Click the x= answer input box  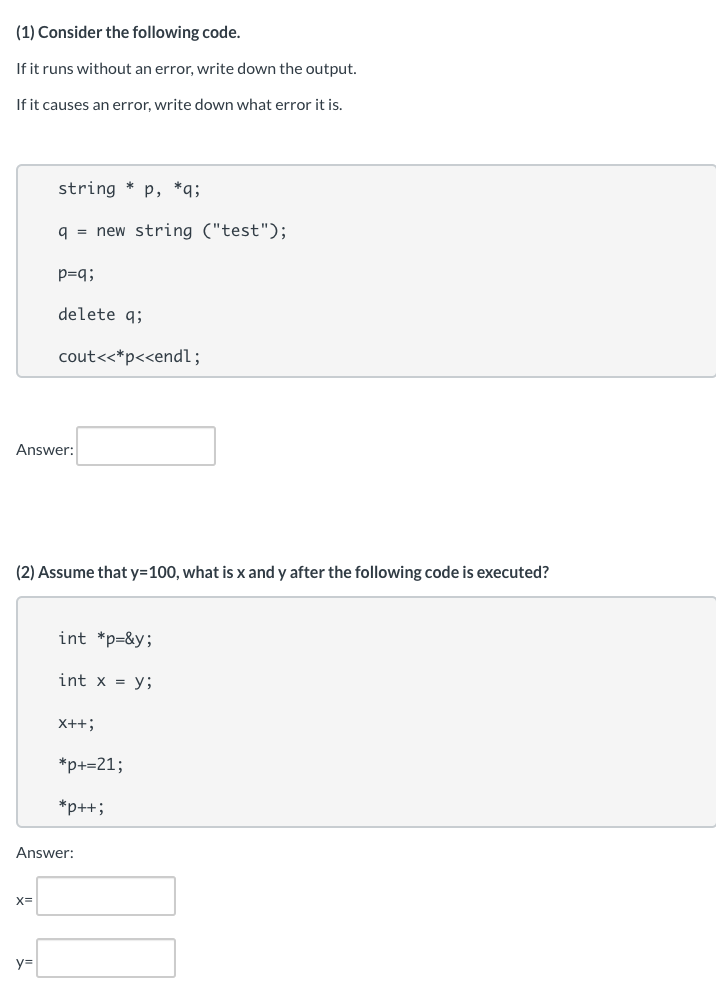(106, 896)
